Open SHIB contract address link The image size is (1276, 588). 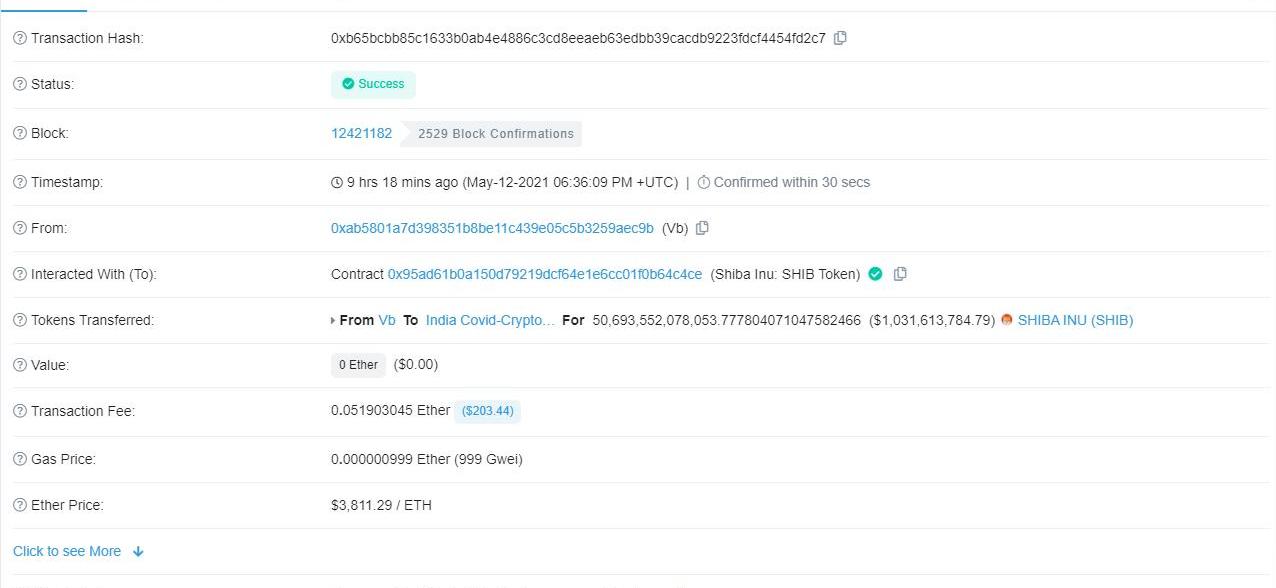tap(544, 274)
